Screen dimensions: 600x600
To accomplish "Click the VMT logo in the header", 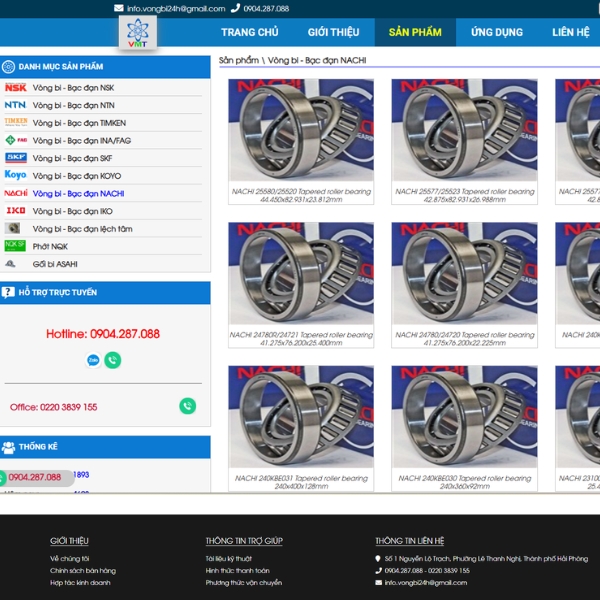I will 138,33.
